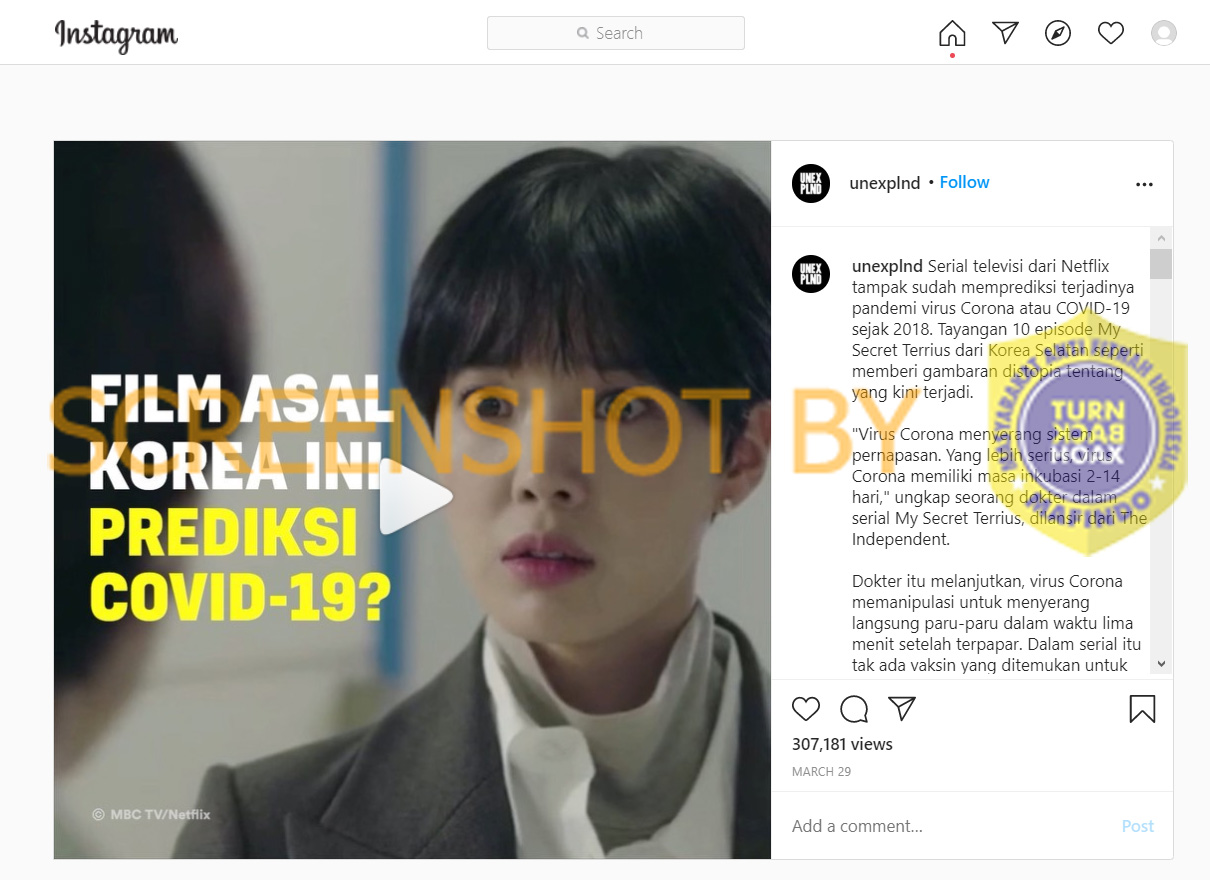
Task: Open unexplnd avatar beside caption
Action: [811, 274]
